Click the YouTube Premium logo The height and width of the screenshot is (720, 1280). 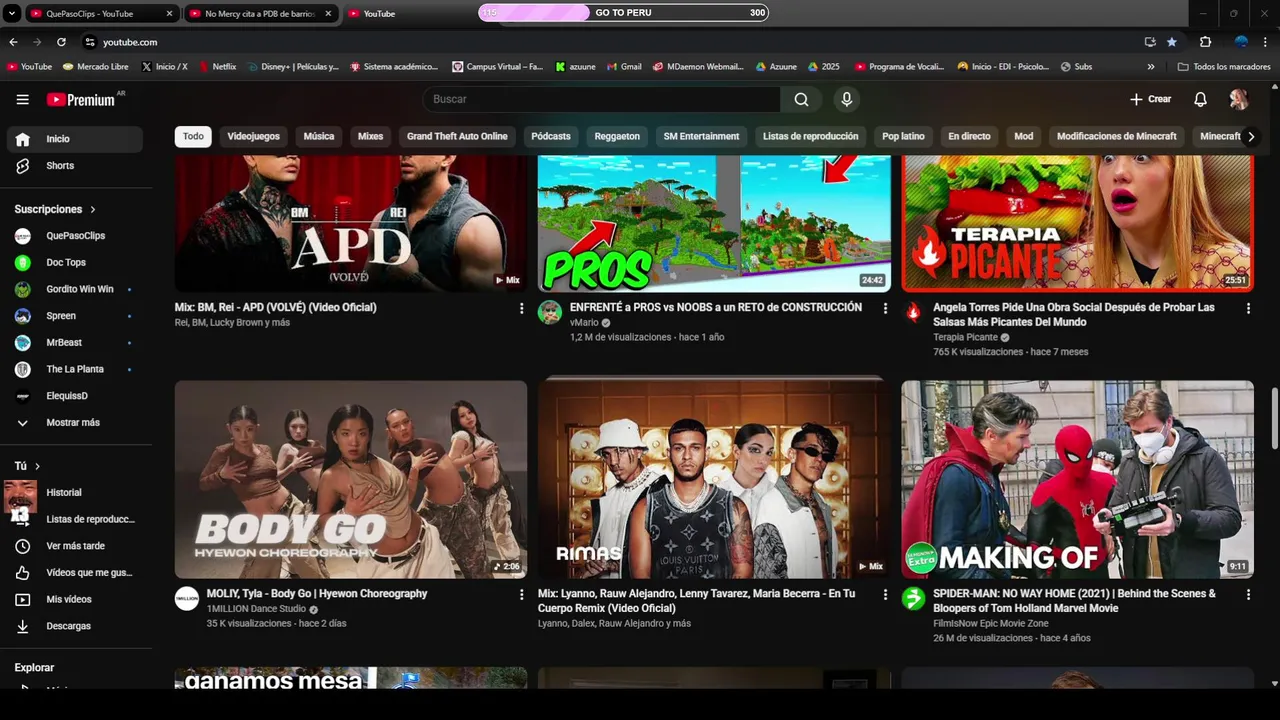[83, 99]
